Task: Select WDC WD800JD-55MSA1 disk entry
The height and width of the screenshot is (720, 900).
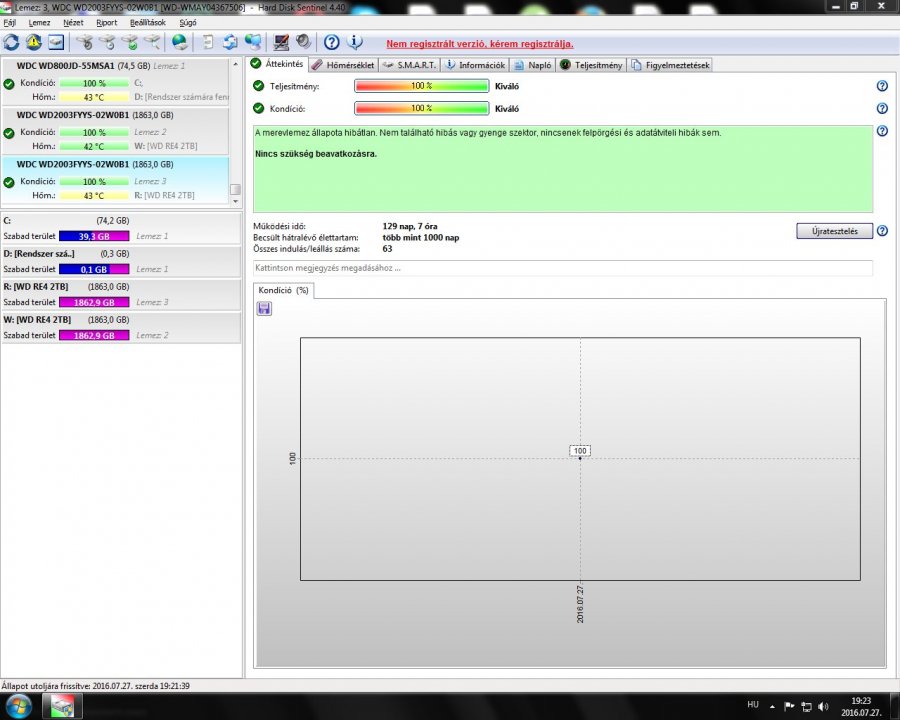Action: click(115, 81)
